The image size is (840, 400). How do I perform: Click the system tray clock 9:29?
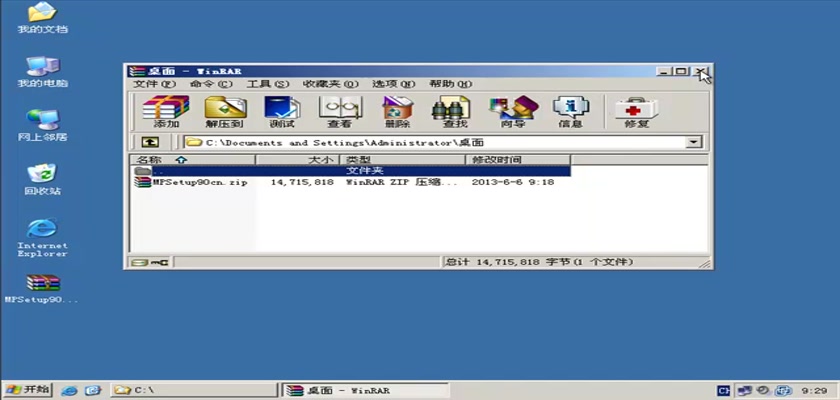[812, 390]
